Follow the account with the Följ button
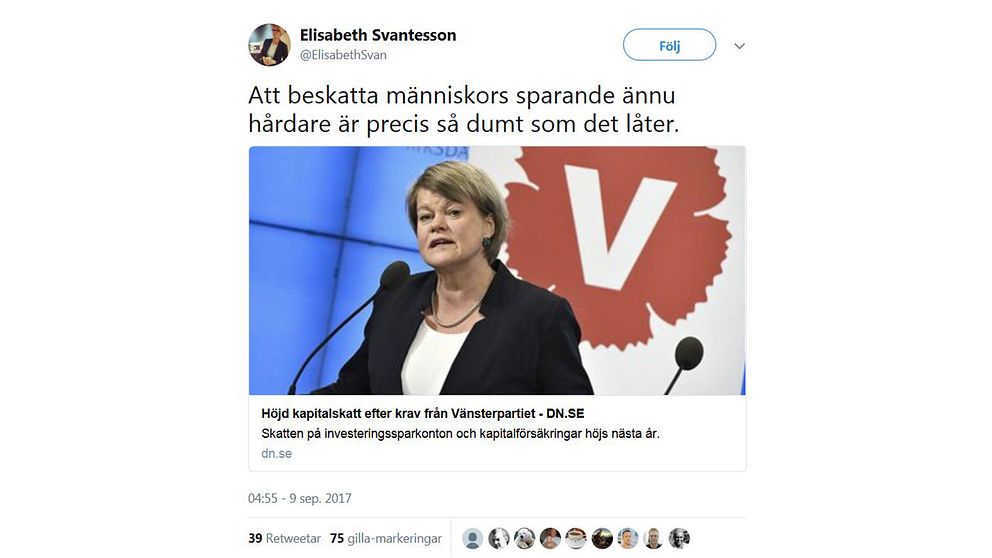 pyautogui.click(x=669, y=45)
